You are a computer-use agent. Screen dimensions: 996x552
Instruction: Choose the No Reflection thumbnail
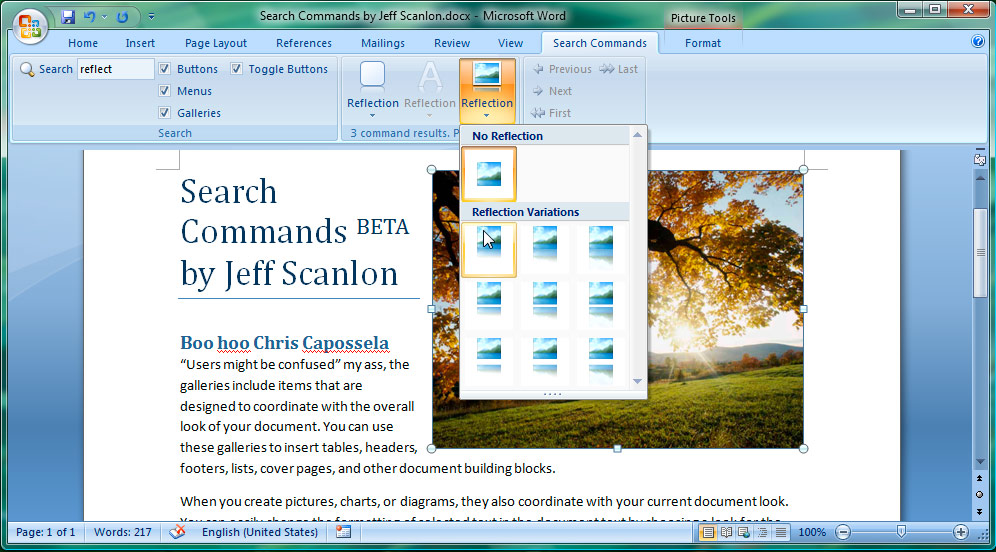click(x=489, y=174)
